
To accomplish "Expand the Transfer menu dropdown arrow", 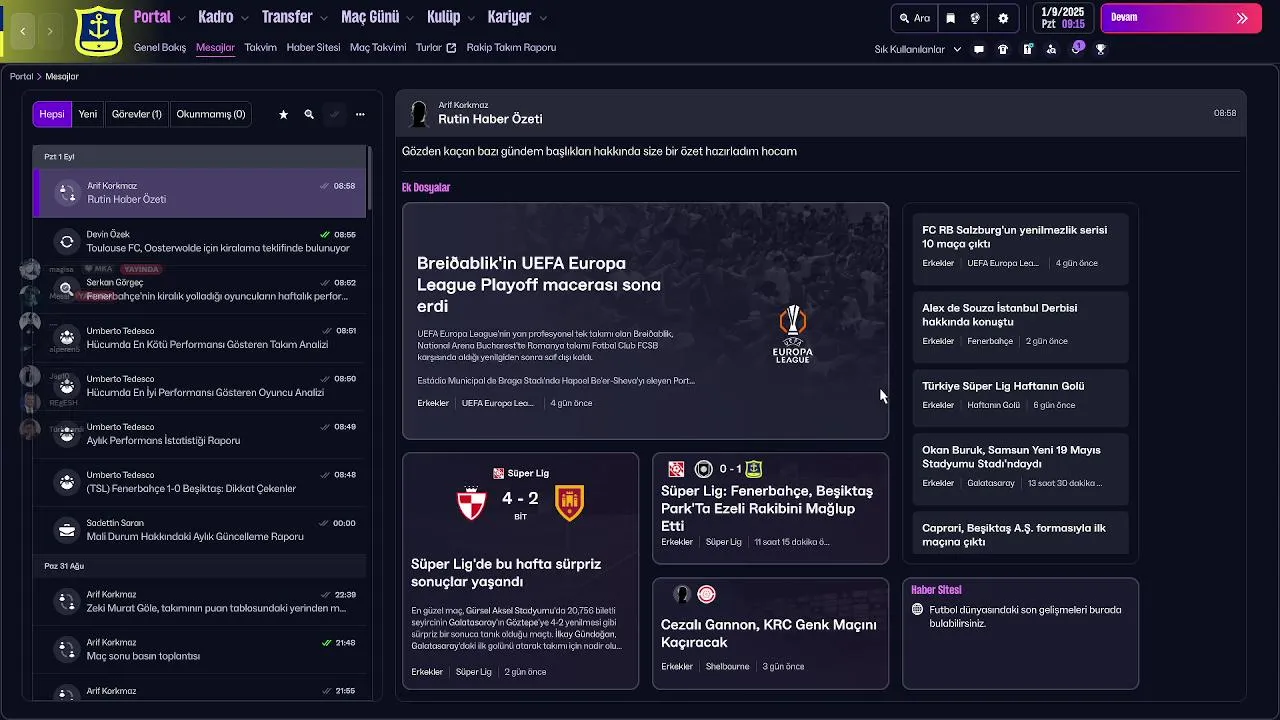I will (323, 18).
